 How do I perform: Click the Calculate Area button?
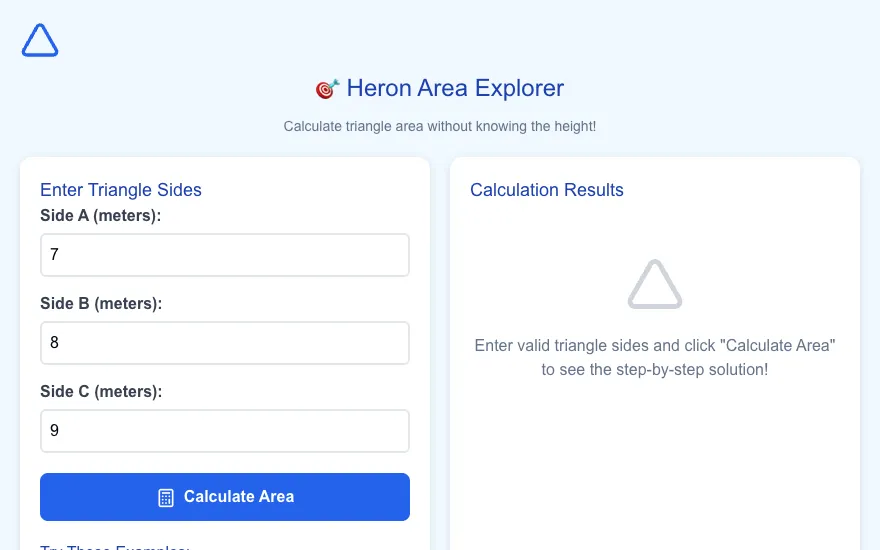click(224, 497)
